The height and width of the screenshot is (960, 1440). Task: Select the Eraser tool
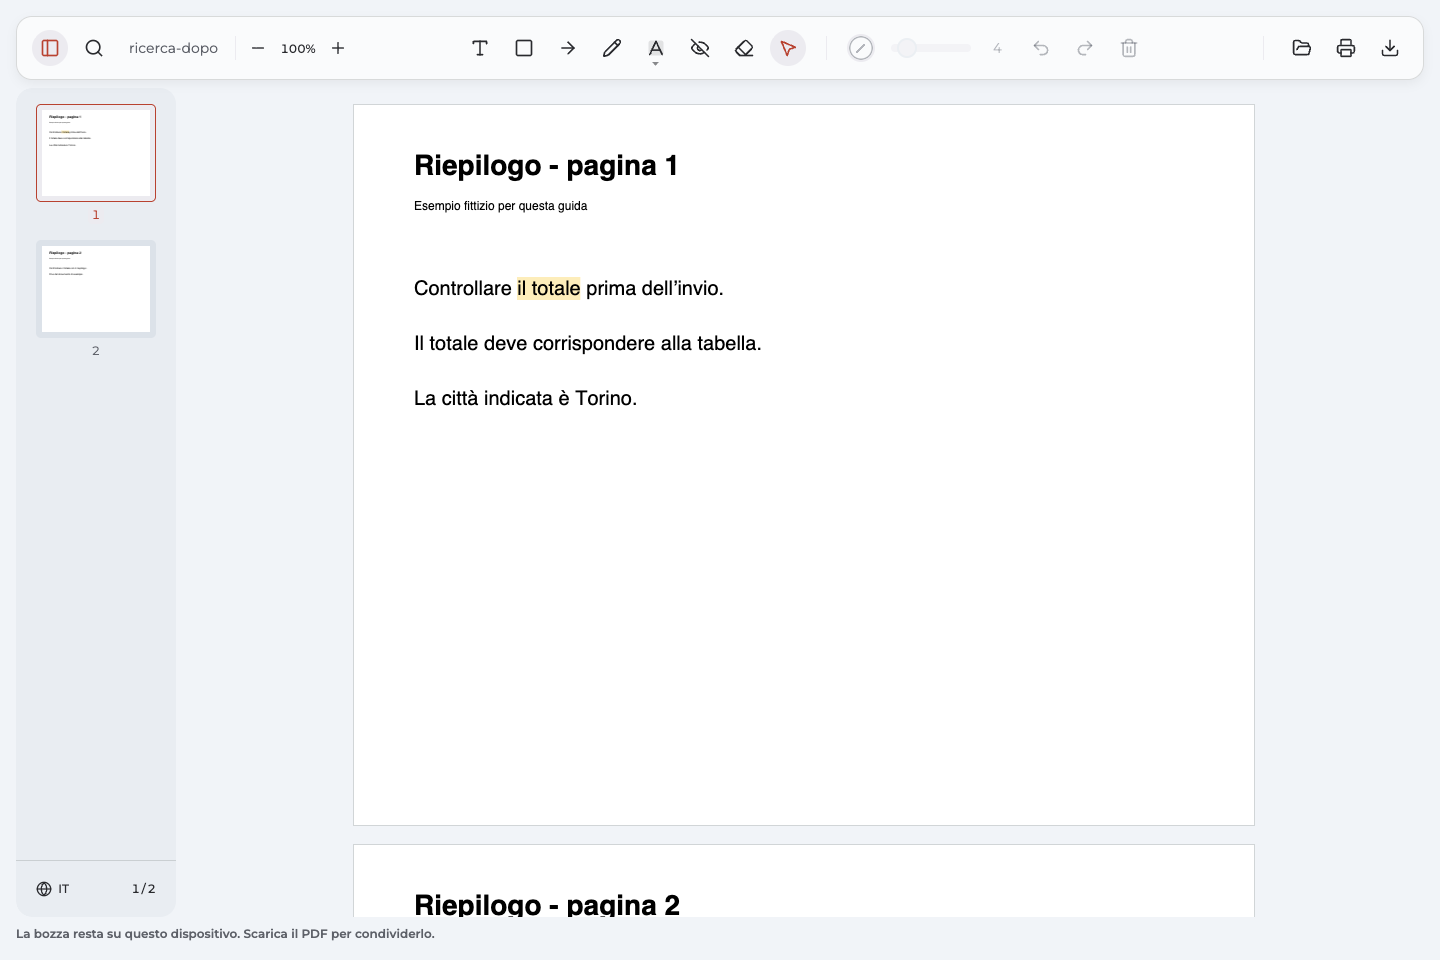(x=744, y=48)
